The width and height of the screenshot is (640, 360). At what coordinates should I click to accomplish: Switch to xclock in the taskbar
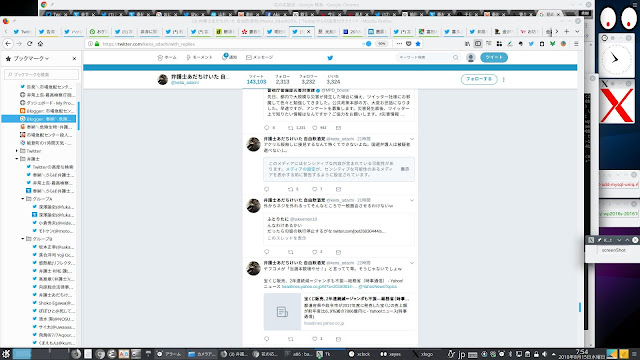(x=360, y=354)
